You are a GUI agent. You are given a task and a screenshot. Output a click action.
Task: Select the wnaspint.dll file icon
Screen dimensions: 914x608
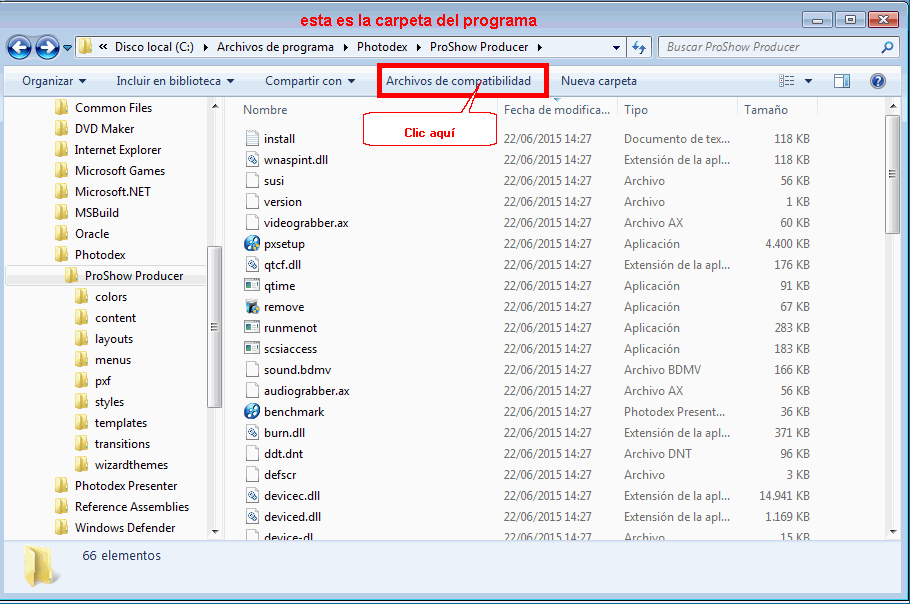(252, 159)
